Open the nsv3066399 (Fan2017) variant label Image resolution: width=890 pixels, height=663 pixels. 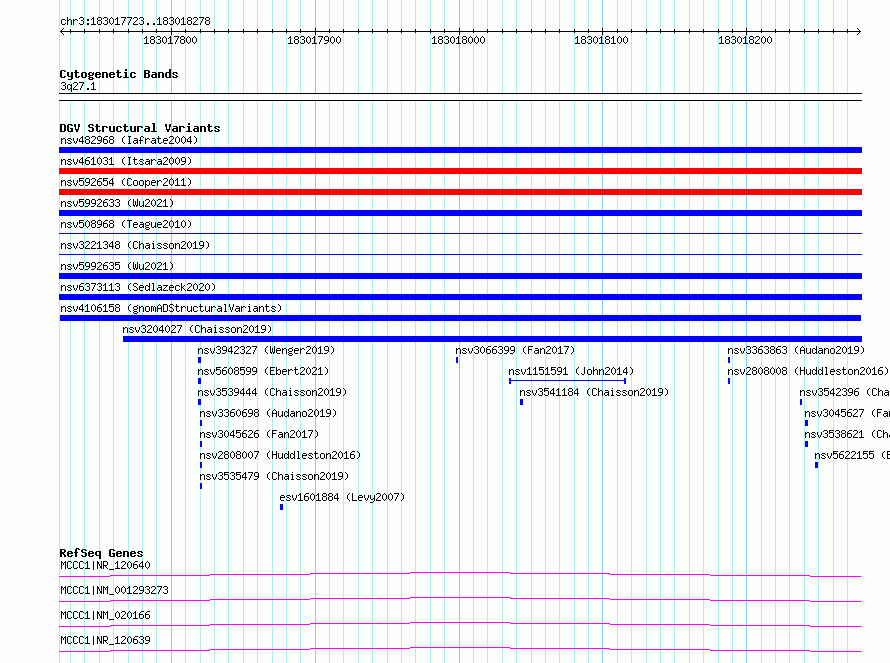click(x=515, y=350)
